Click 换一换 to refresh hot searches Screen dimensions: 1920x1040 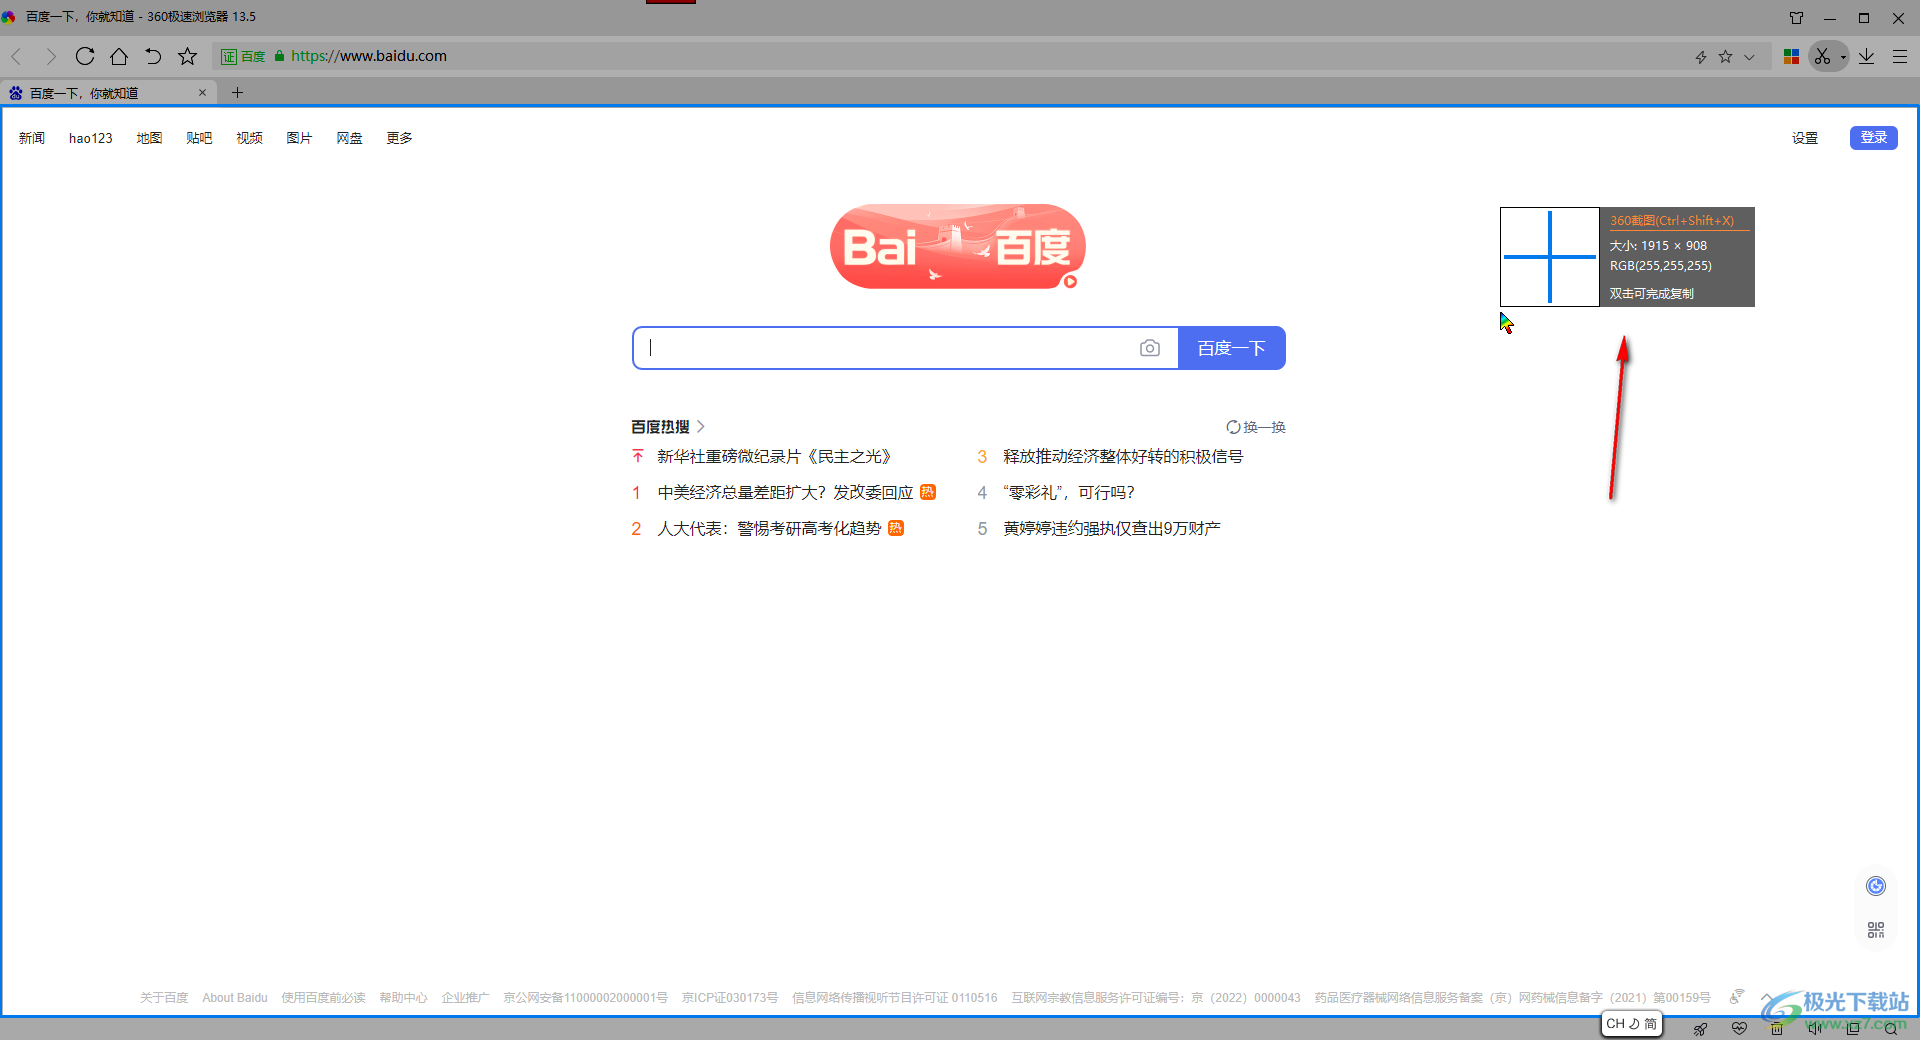point(1256,427)
